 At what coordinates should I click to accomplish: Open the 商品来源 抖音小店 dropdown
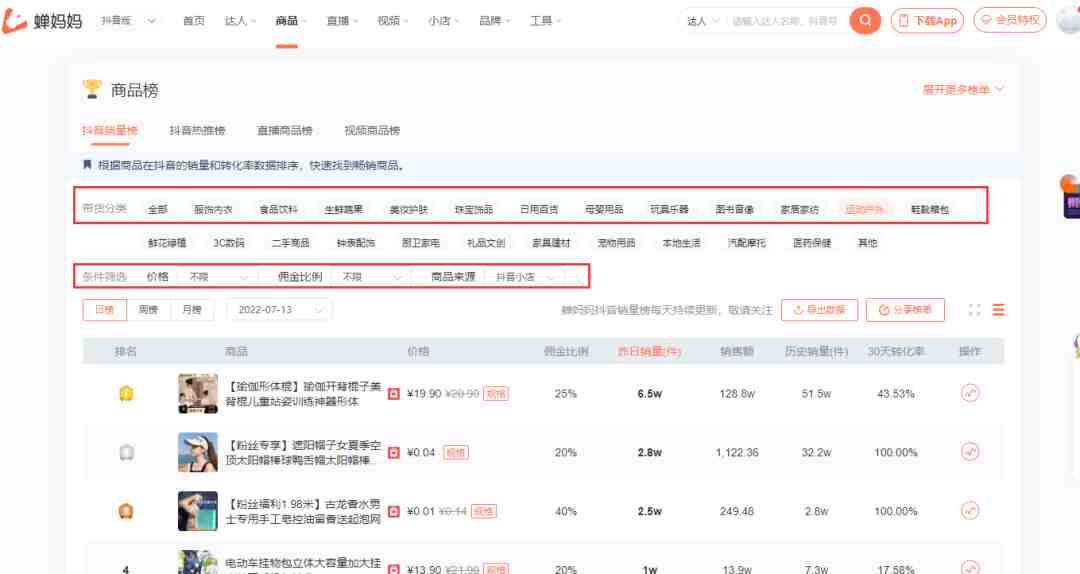[525, 276]
